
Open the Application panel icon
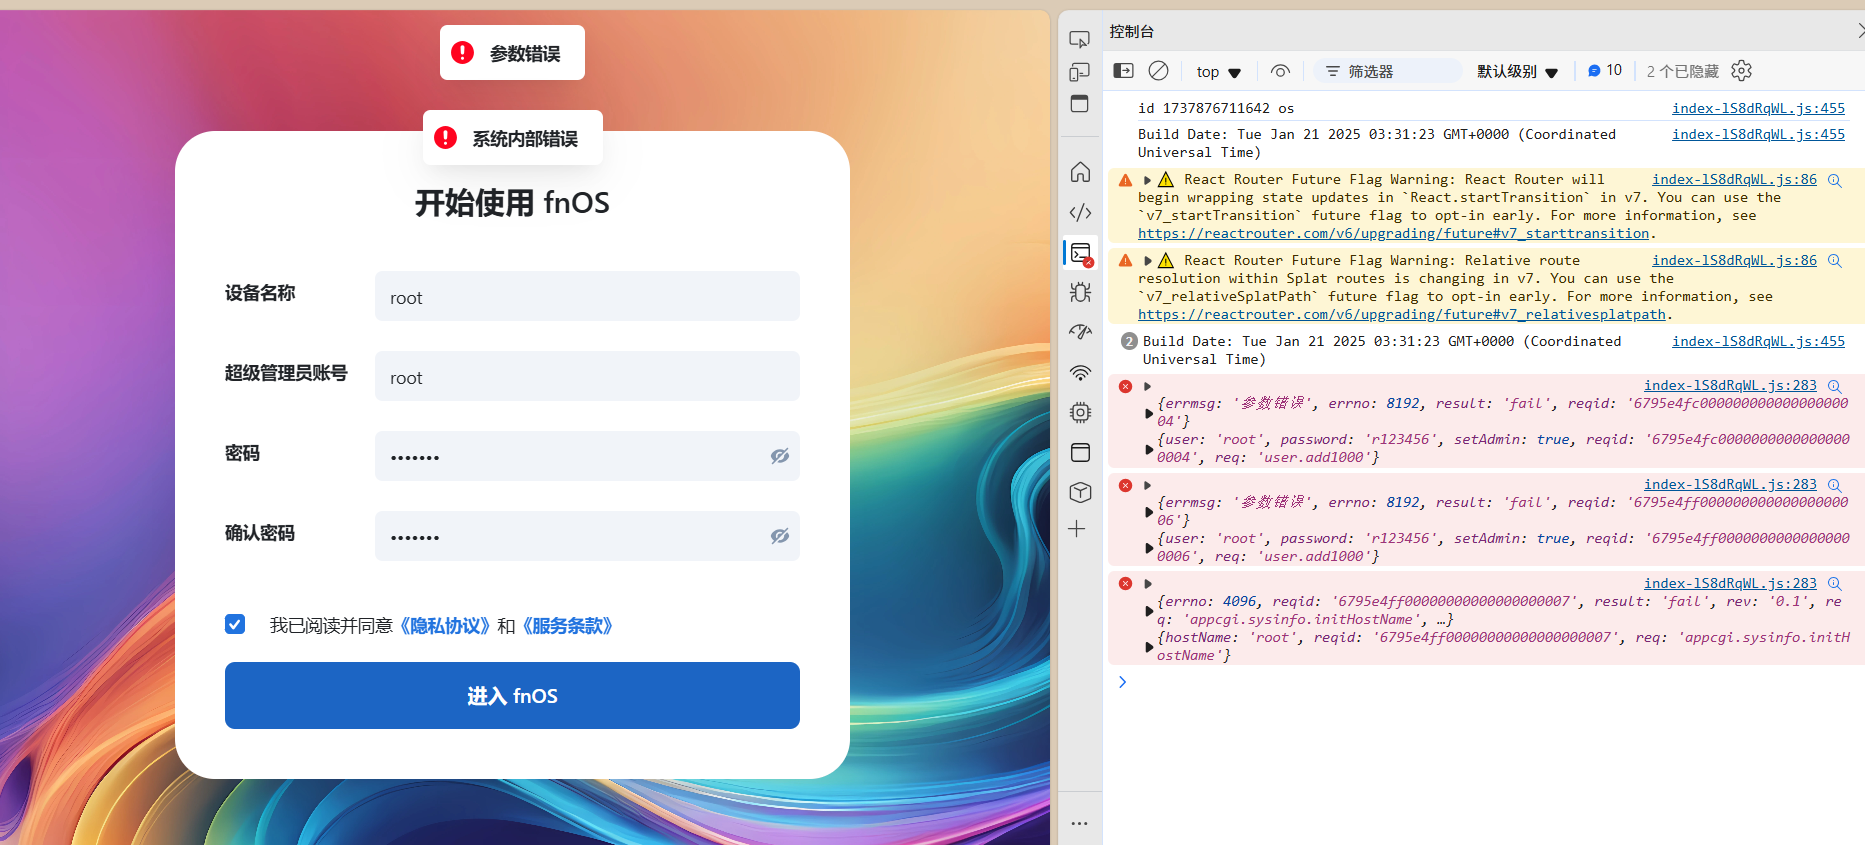pyautogui.click(x=1080, y=452)
